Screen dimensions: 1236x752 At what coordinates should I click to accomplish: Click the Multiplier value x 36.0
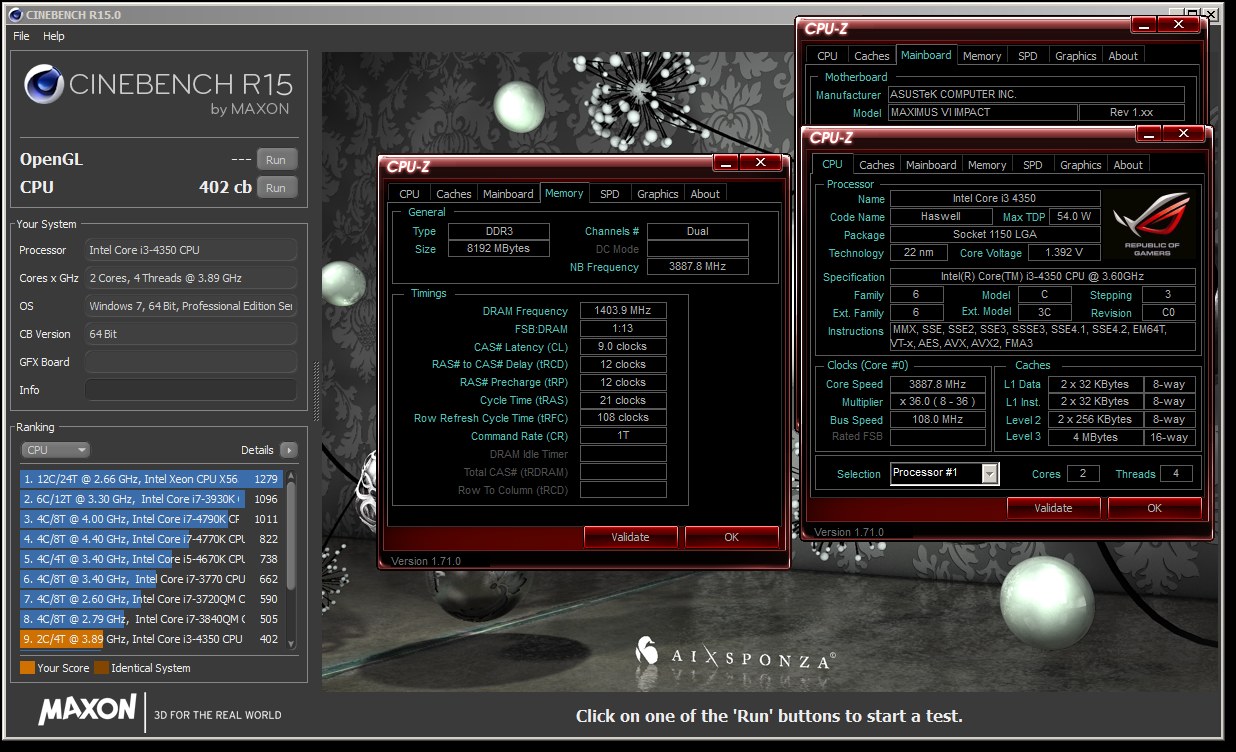pos(938,402)
